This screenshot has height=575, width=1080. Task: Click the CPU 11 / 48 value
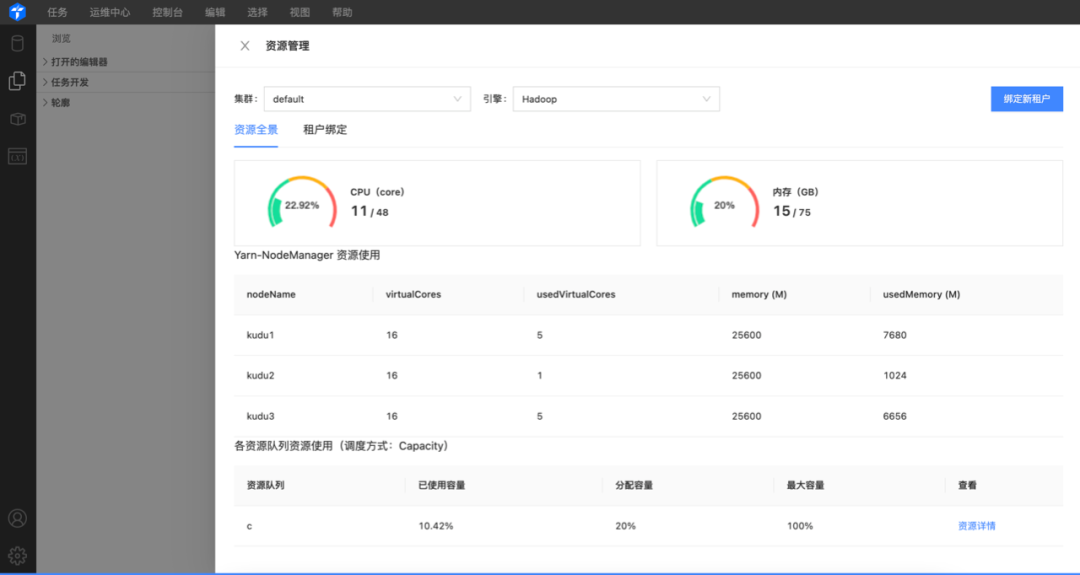tap(369, 211)
